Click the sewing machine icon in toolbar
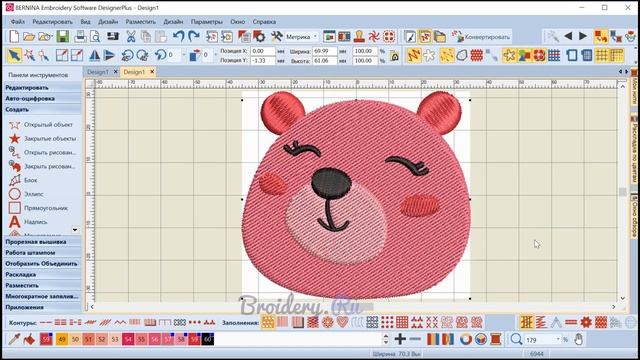This screenshot has width=640, height=360. (x=113, y=37)
